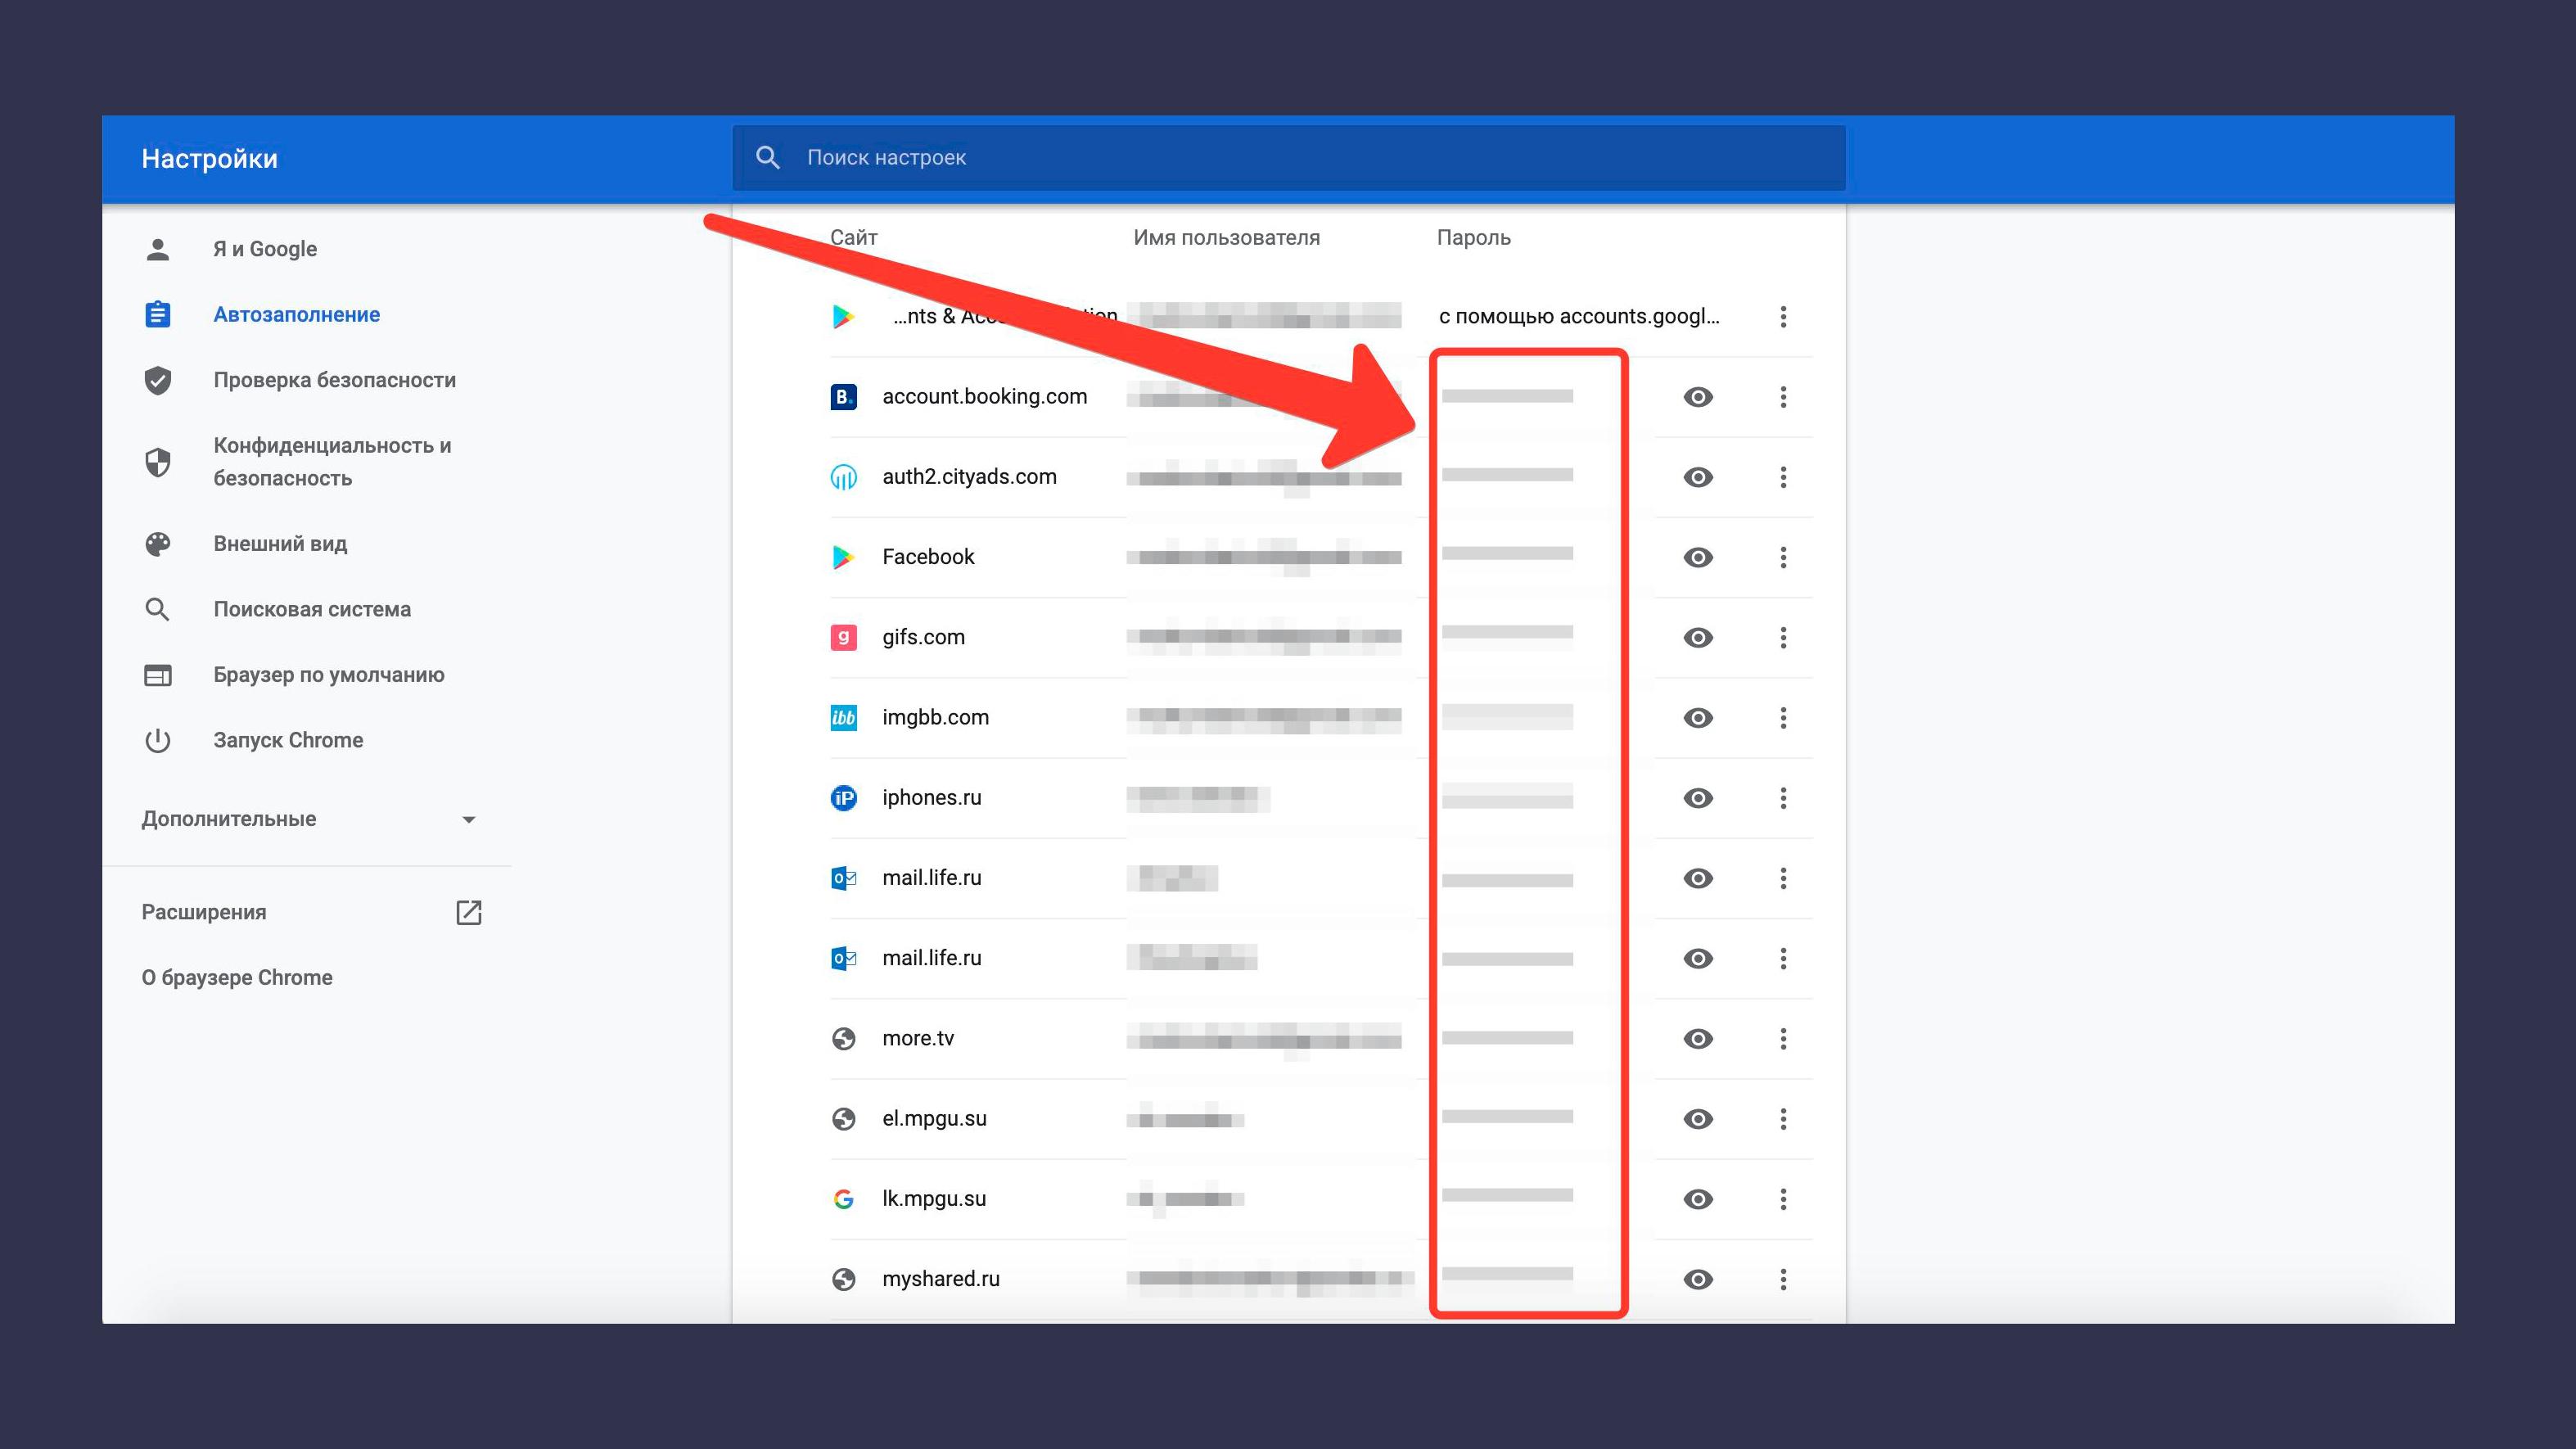Open the gifs.com site link
The image size is (2576, 1449).
point(923,637)
